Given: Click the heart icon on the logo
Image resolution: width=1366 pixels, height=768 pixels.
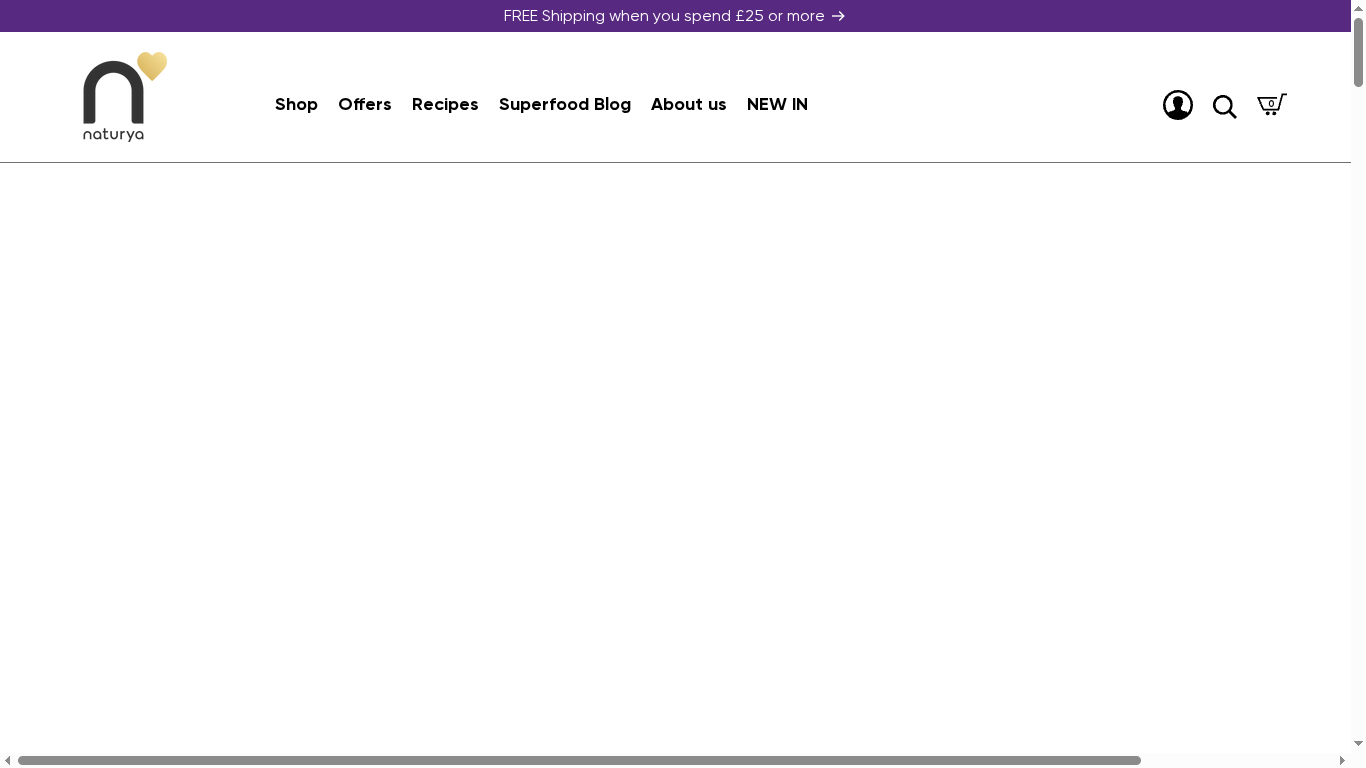Looking at the screenshot, I should pyautogui.click(x=152, y=67).
